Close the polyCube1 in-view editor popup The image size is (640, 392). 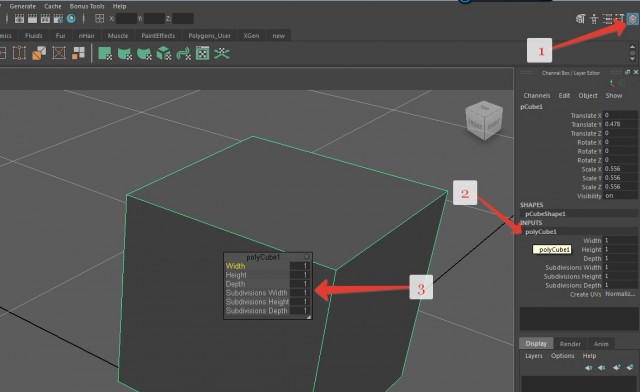pyautogui.click(x=307, y=257)
